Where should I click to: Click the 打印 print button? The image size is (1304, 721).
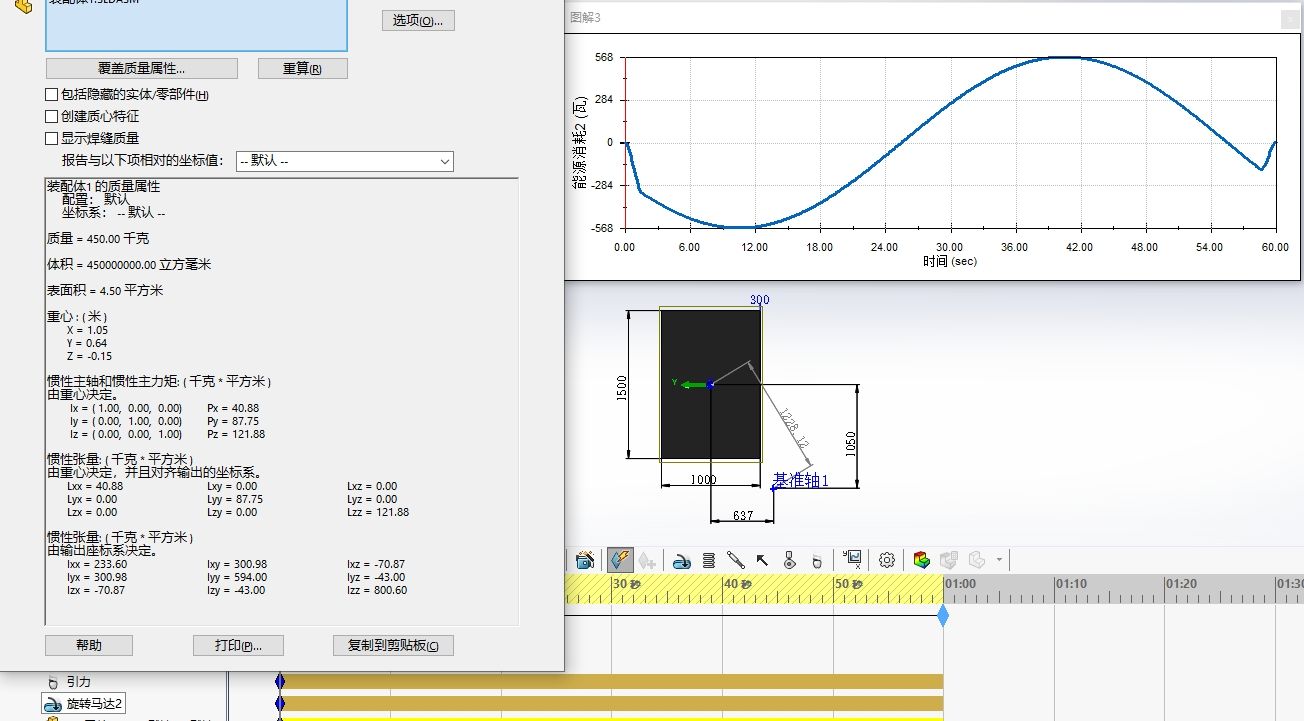238,645
